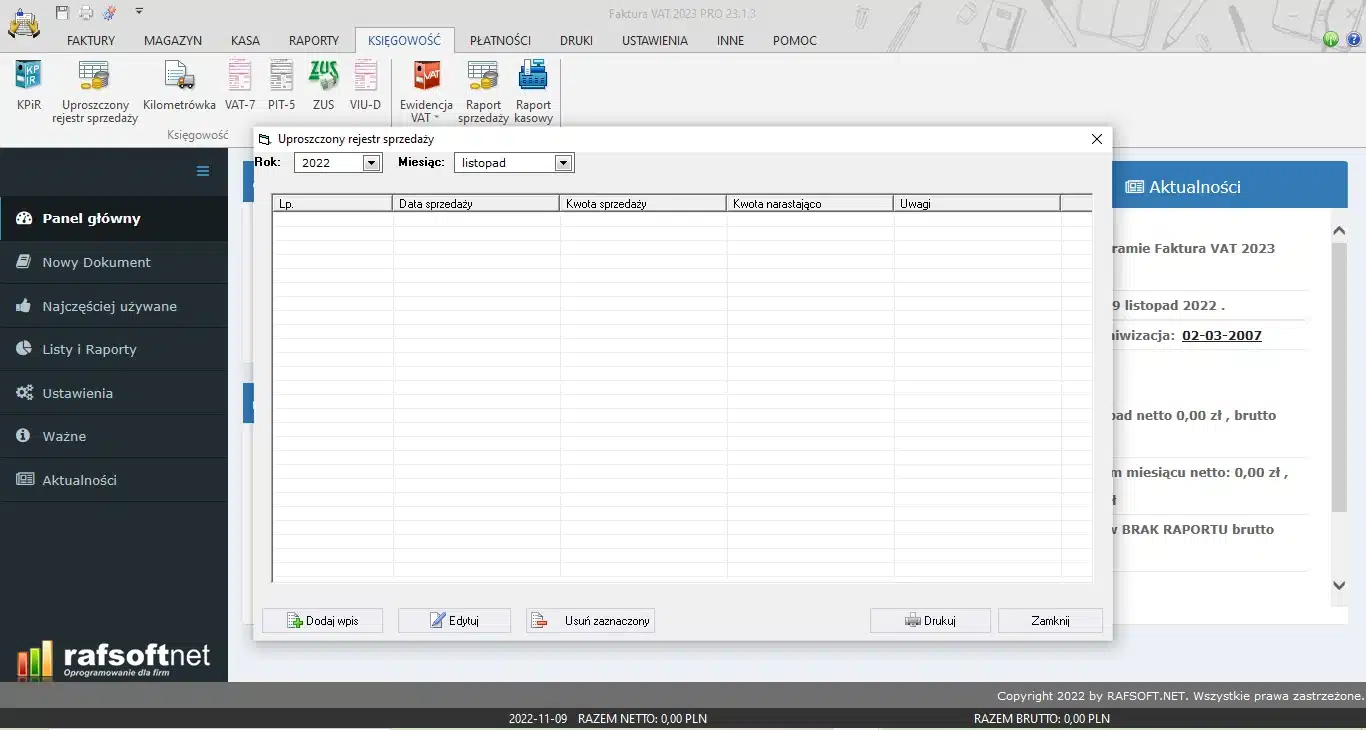Select Nowy Dokument in the sidebar
Viewport: 1366px width, 730px height.
point(96,262)
